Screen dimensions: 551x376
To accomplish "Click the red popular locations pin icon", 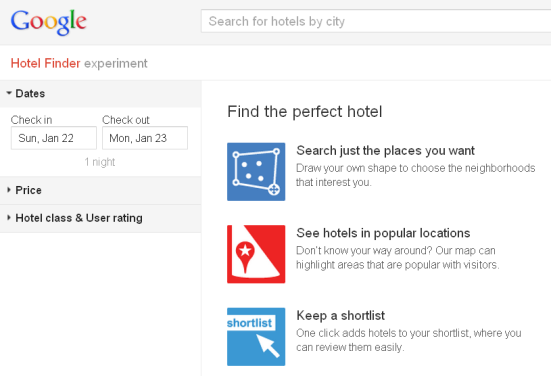I will [x=256, y=254].
